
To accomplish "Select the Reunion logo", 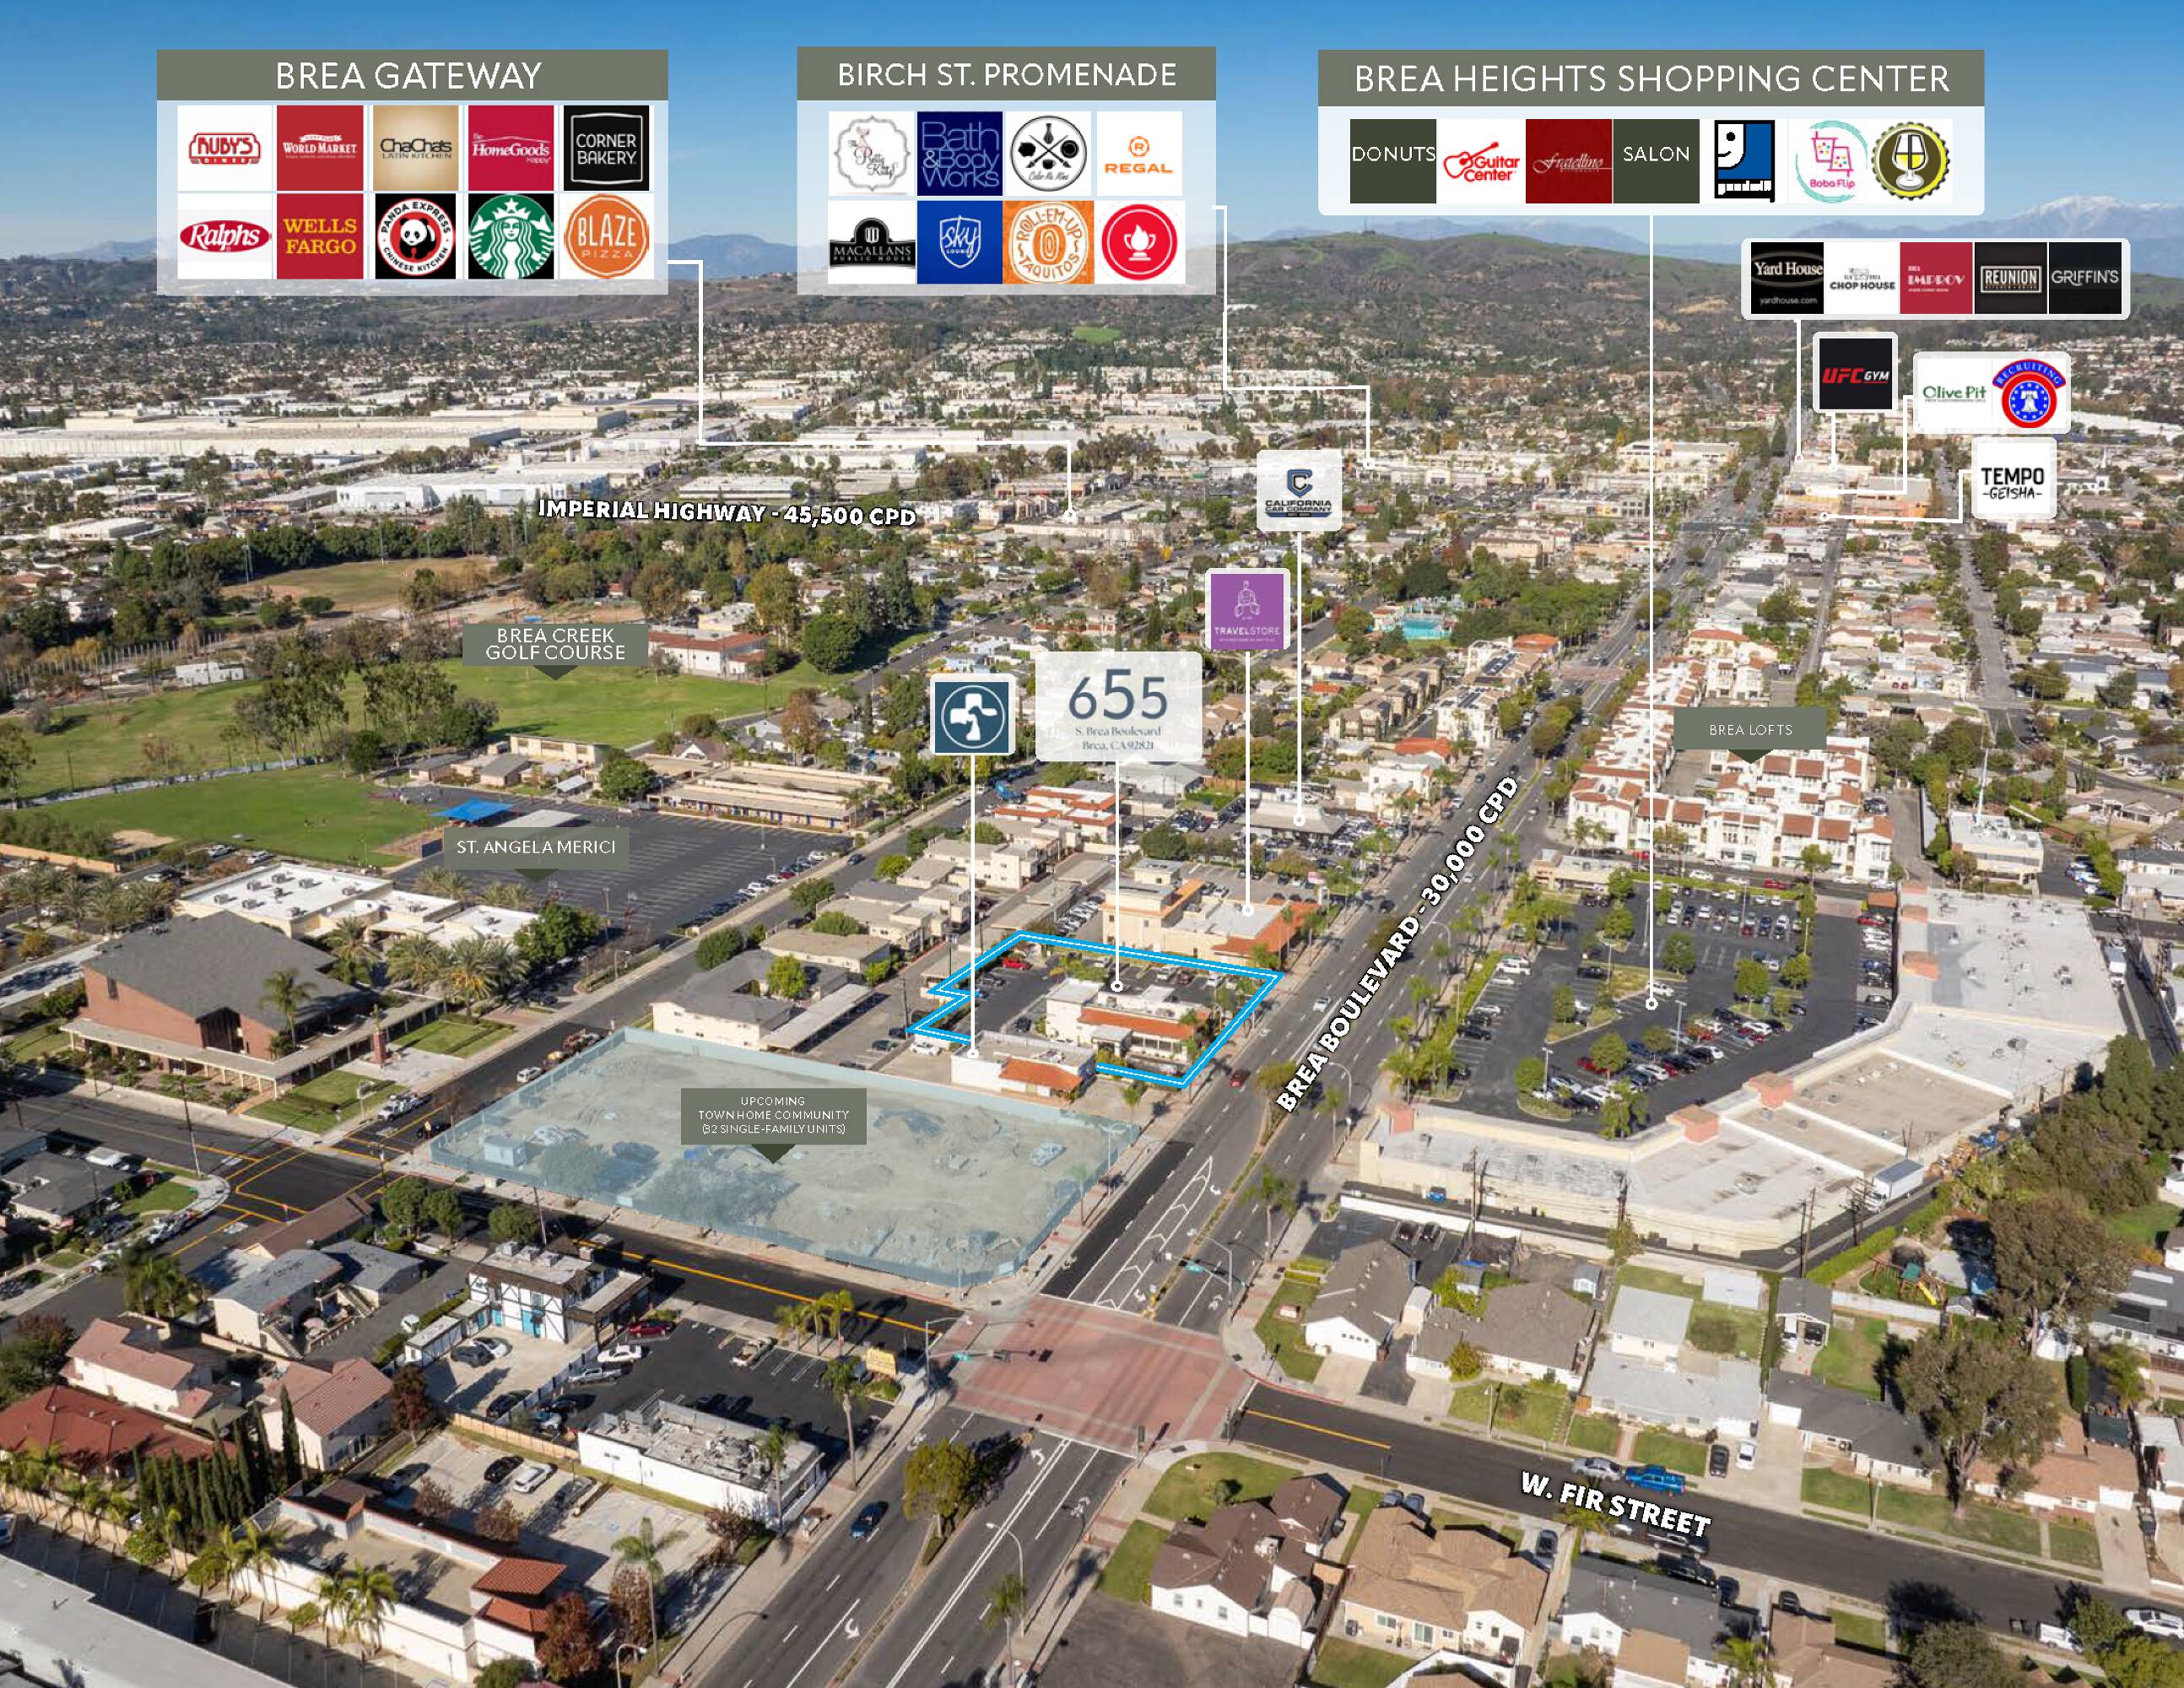I will click(x=2011, y=278).
